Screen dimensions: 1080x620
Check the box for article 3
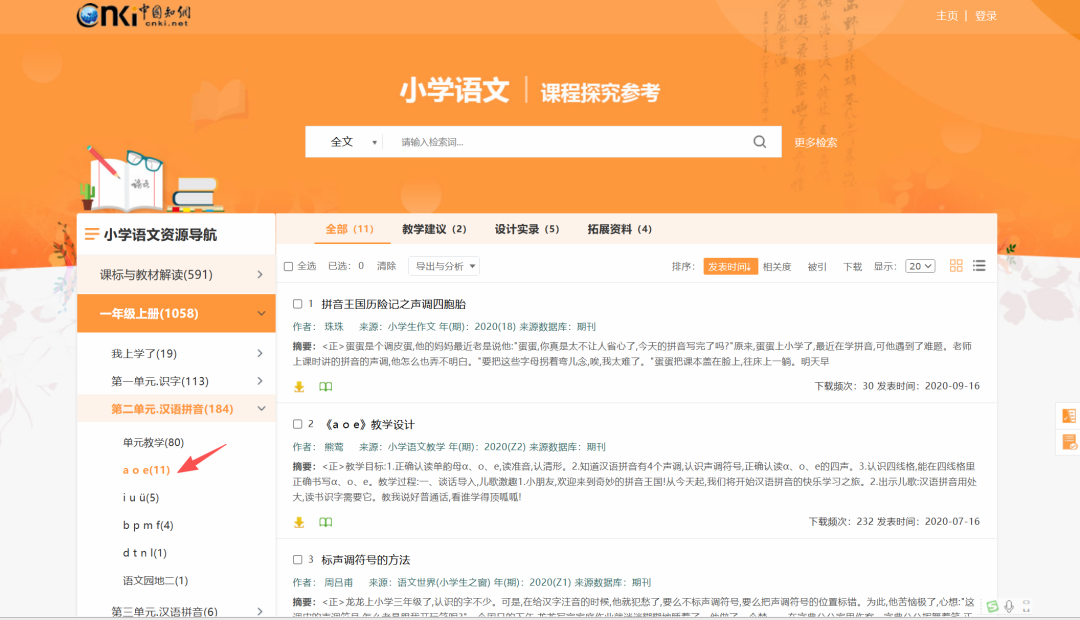coord(298,560)
